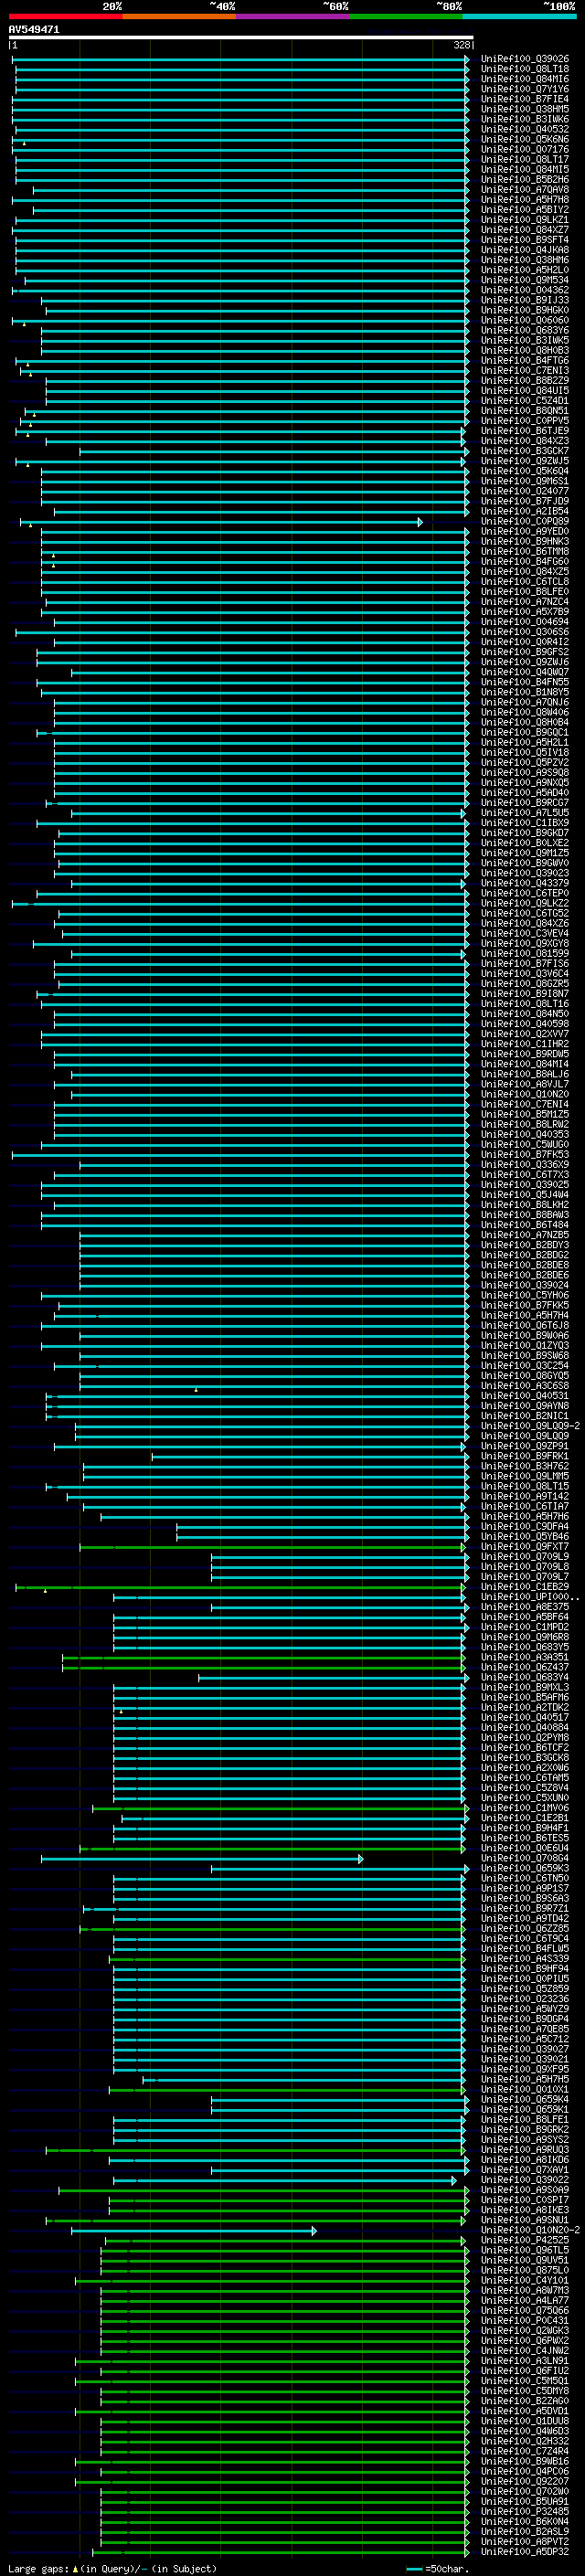This screenshot has height=2576, width=585.
Task: Select the UniRef100_Q9ZWJ5 label
Action: tap(525, 461)
